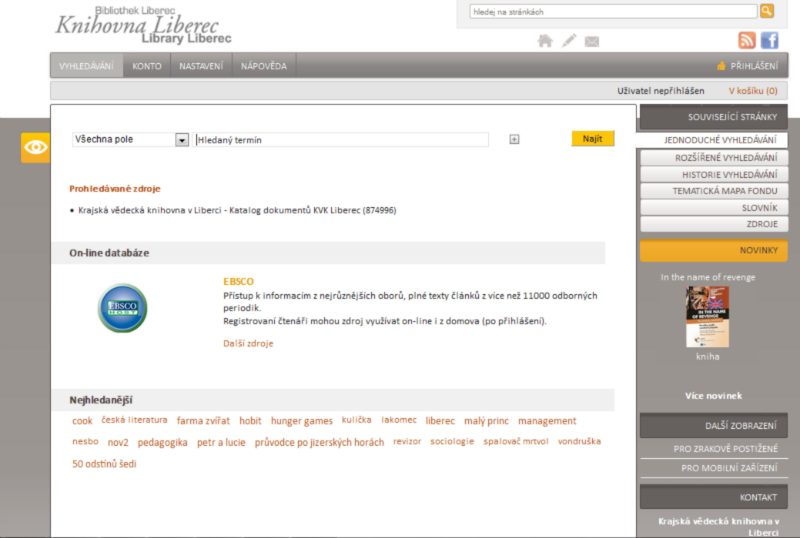Click the pencil edit icon in header
The width and height of the screenshot is (800, 538).
[569, 41]
